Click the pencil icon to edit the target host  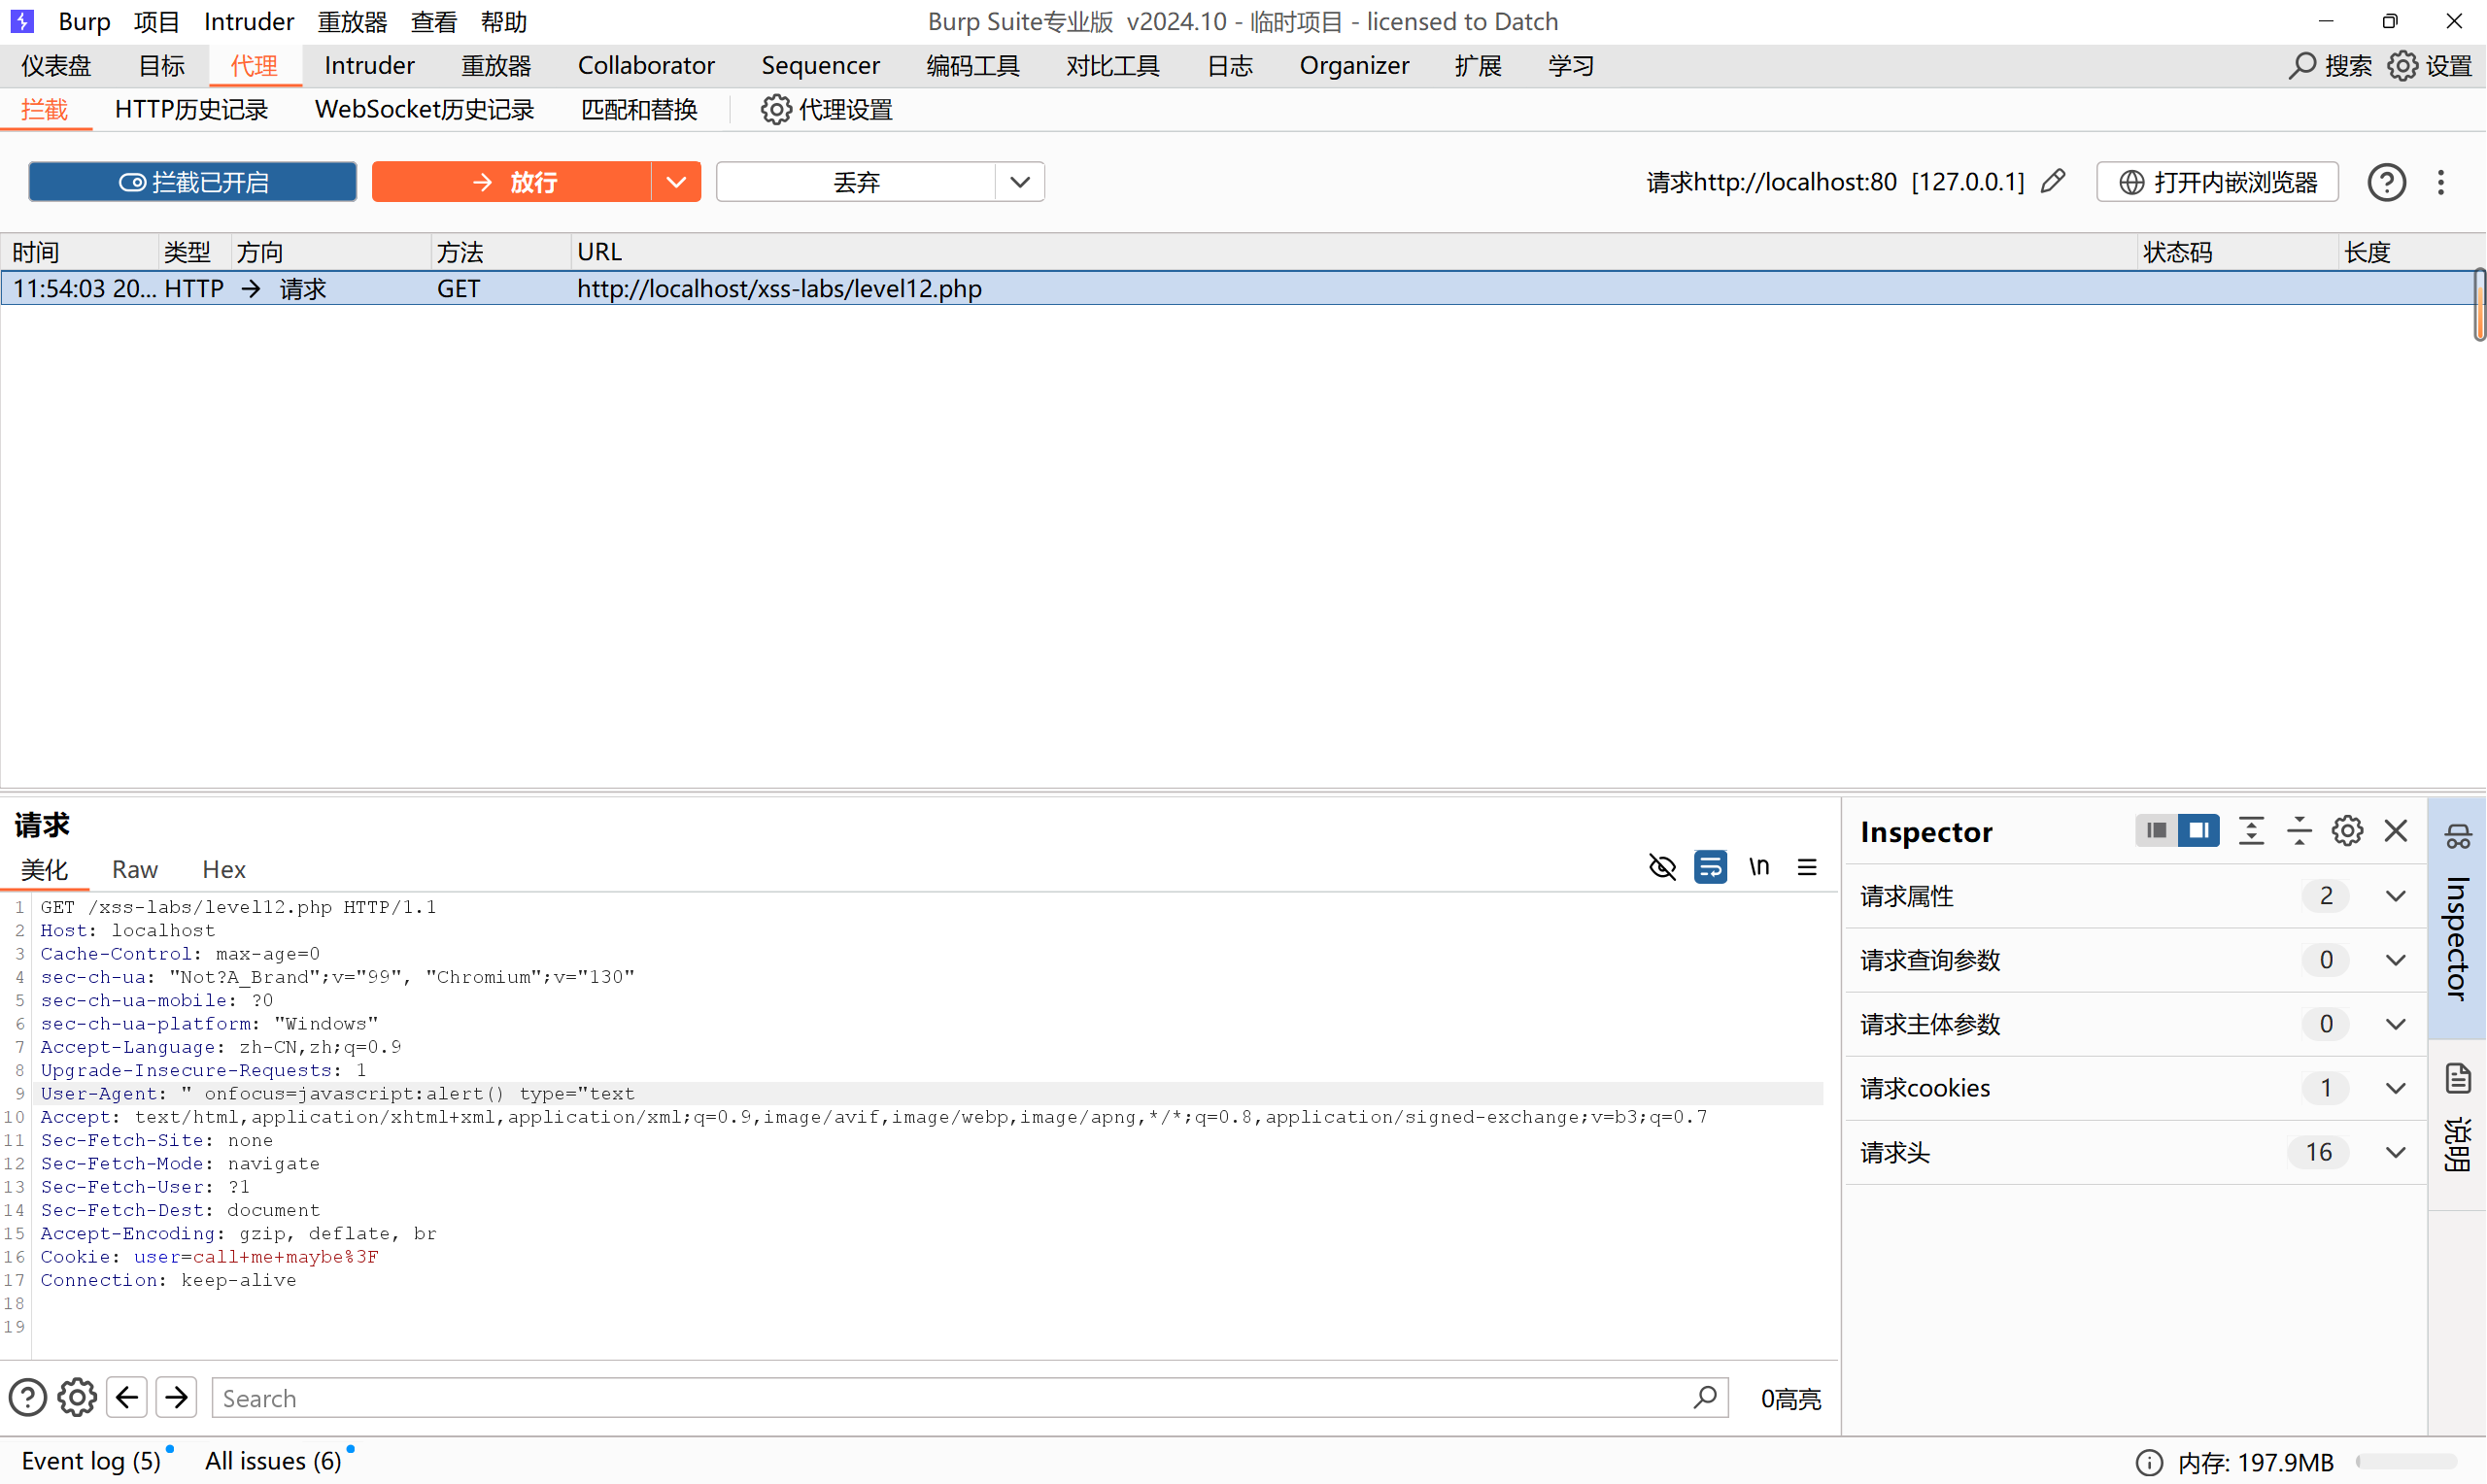pyautogui.click(x=2053, y=181)
